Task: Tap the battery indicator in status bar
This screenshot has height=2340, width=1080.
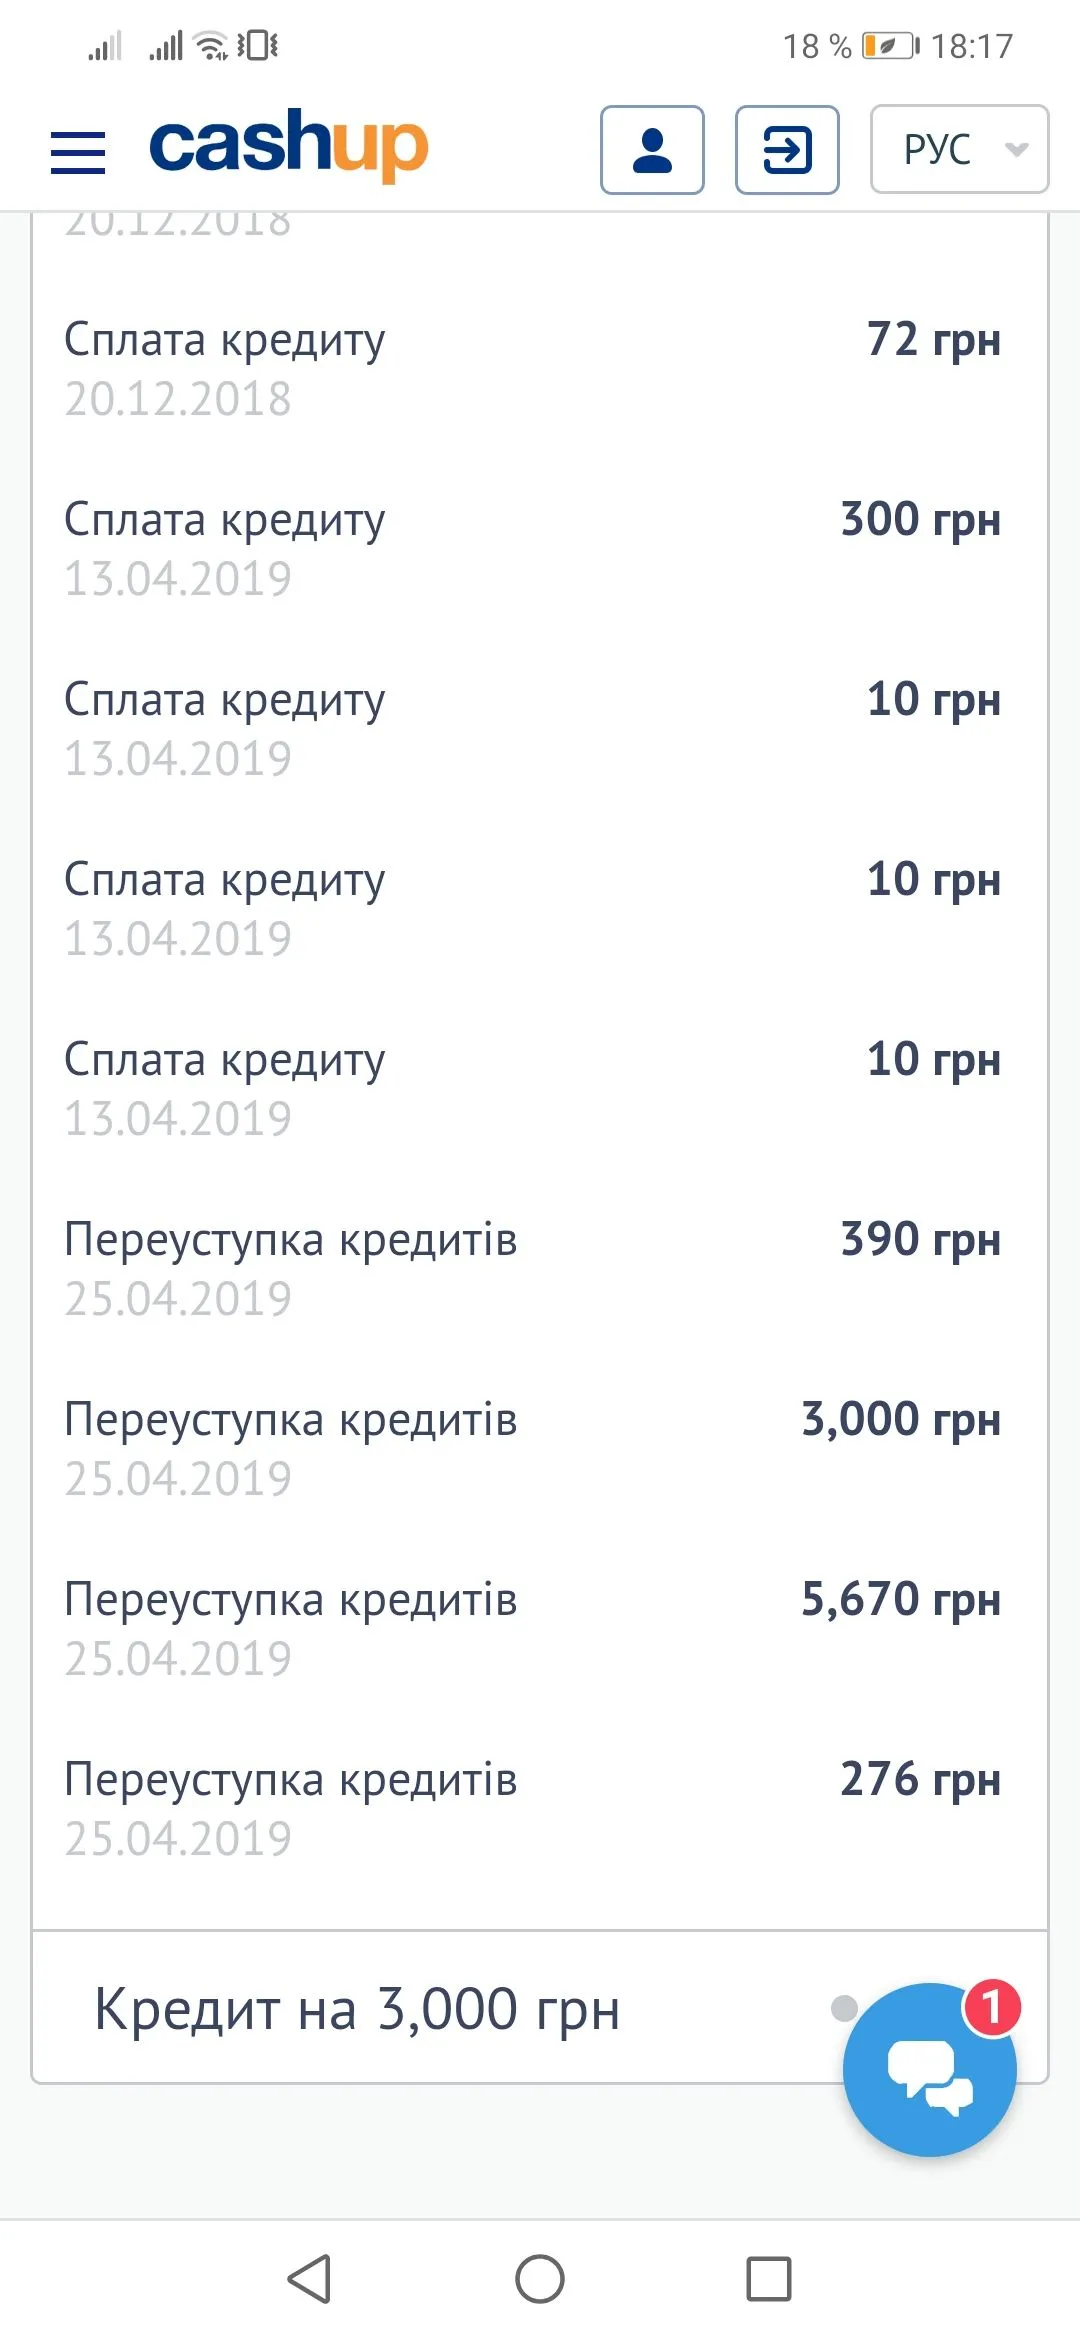Action: [x=890, y=46]
